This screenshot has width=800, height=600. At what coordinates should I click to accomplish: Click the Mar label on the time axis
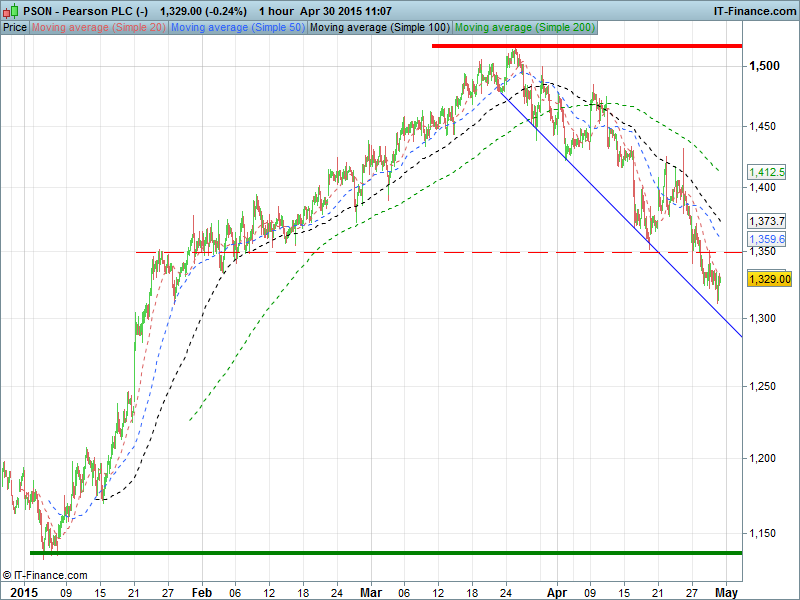pyautogui.click(x=371, y=591)
